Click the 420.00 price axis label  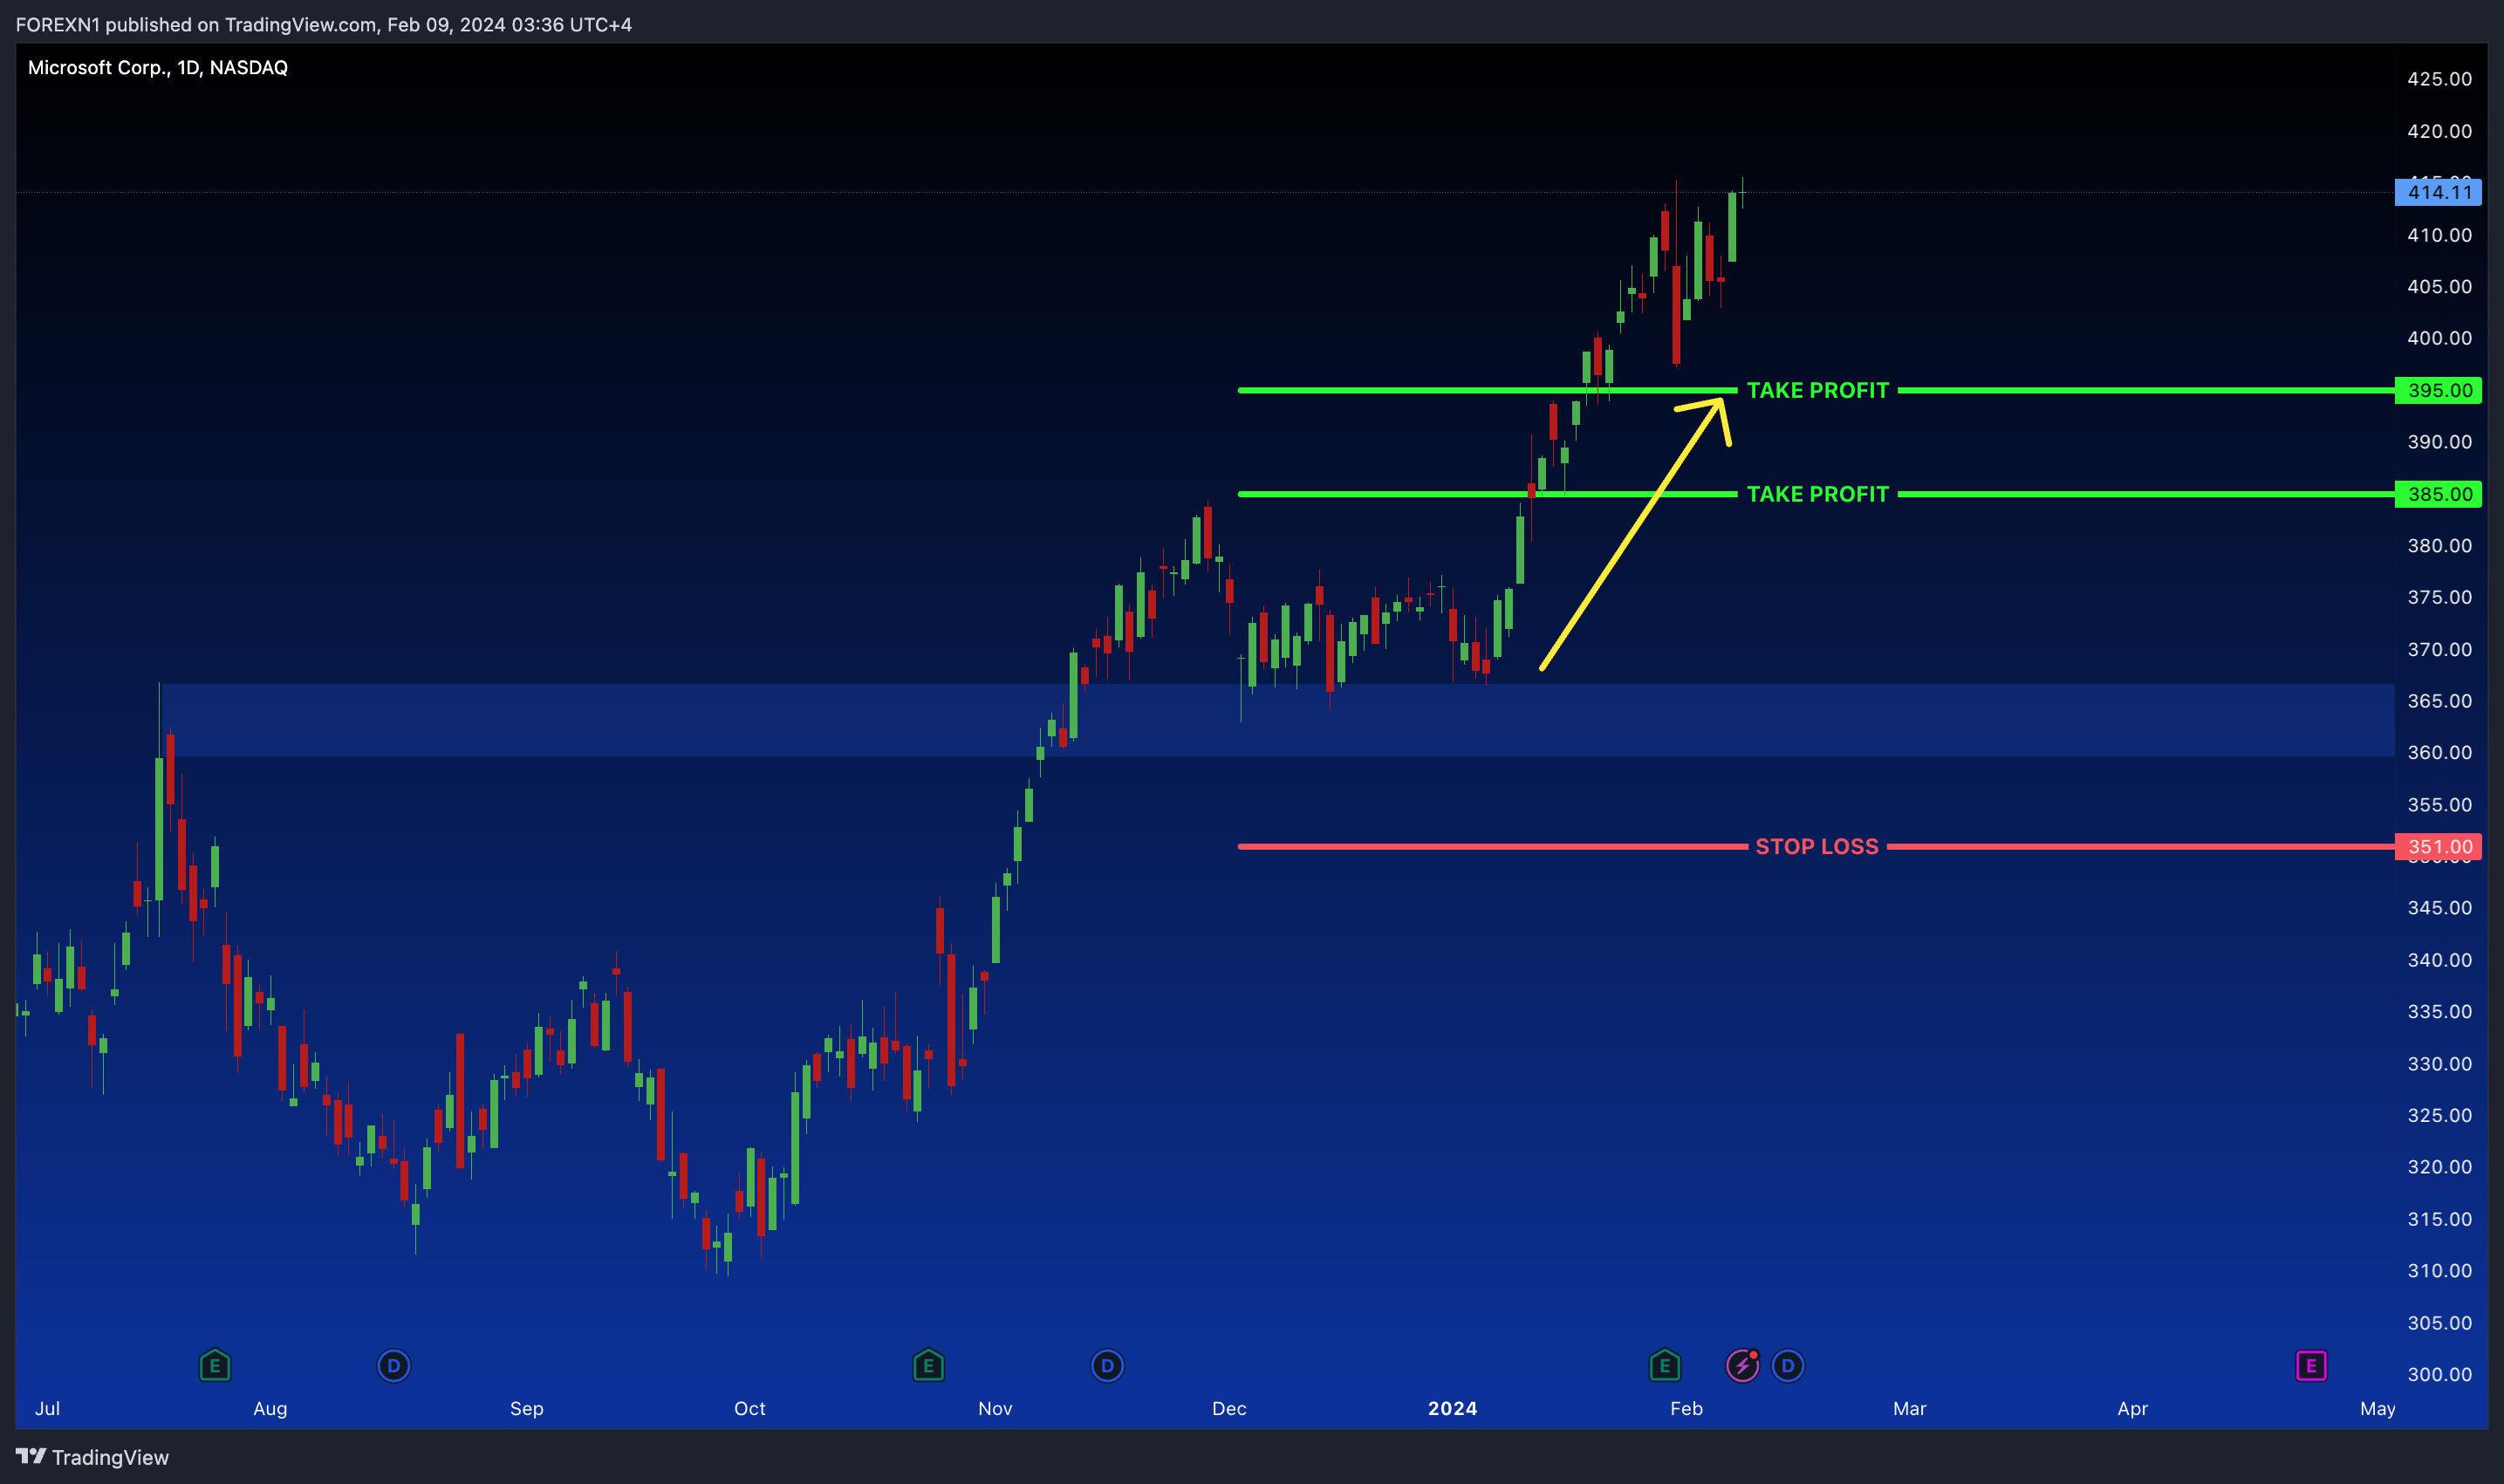coord(2439,131)
